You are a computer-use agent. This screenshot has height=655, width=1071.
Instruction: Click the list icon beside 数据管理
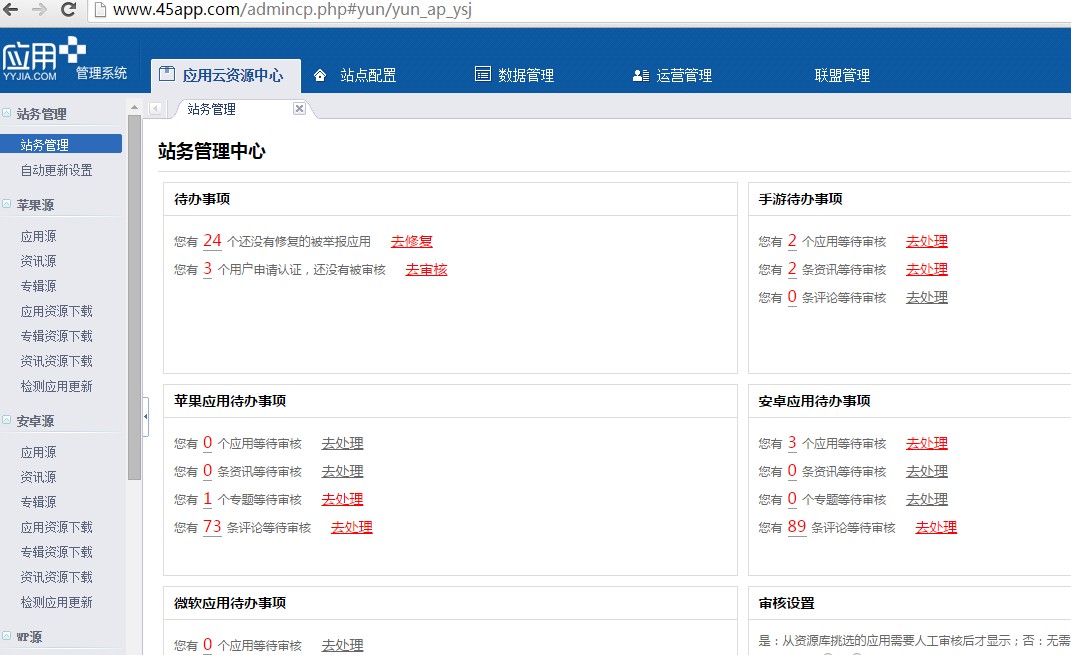(x=482, y=74)
